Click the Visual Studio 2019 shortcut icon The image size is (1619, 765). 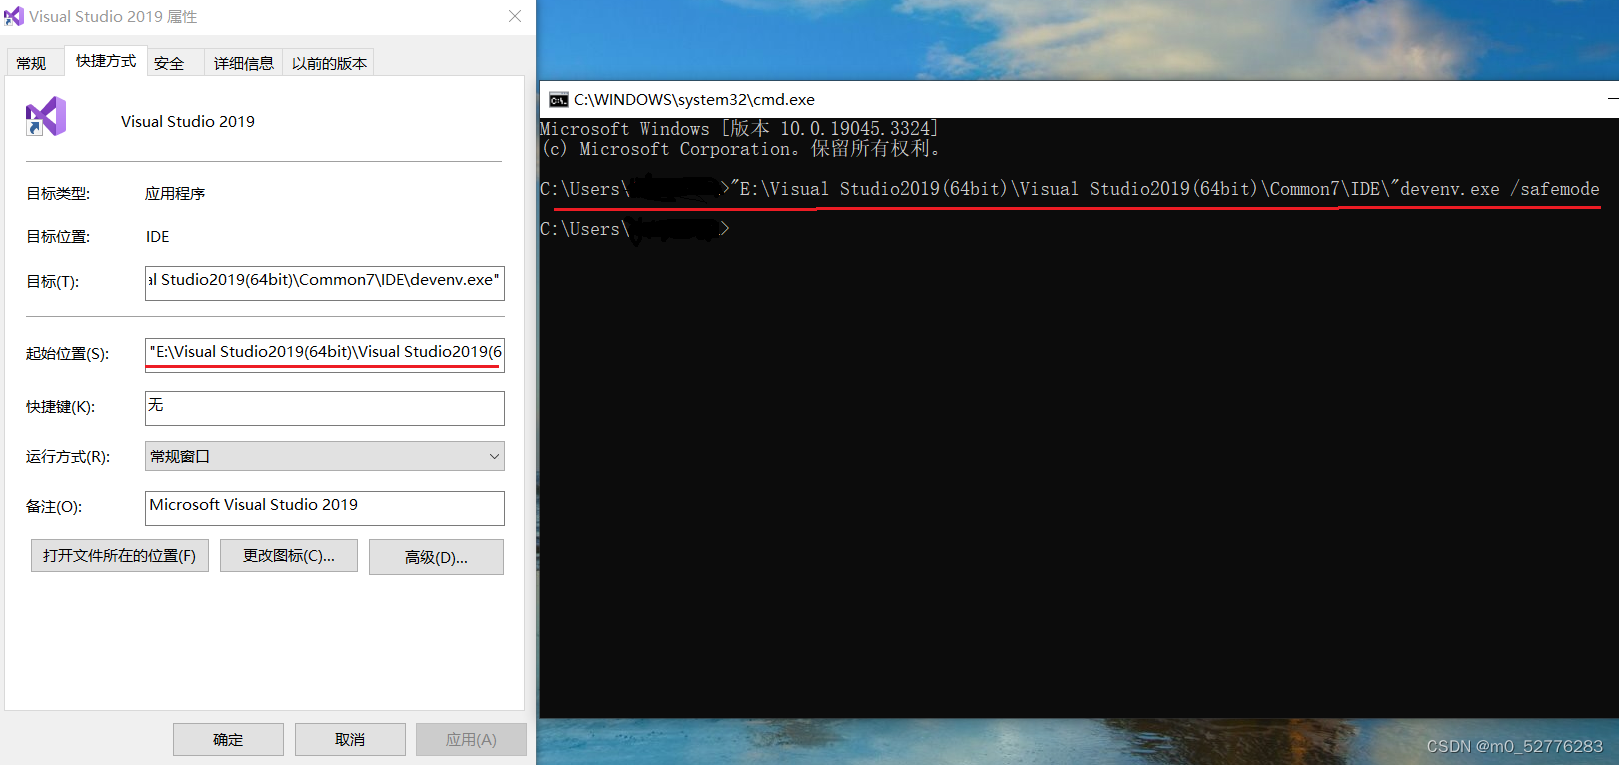(46, 118)
